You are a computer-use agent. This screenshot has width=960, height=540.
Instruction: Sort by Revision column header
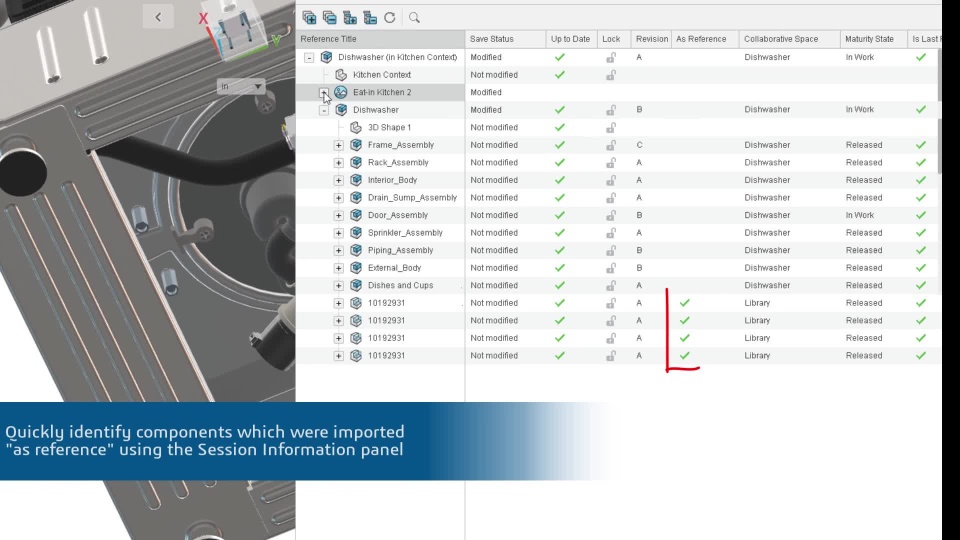click(651, 39)
